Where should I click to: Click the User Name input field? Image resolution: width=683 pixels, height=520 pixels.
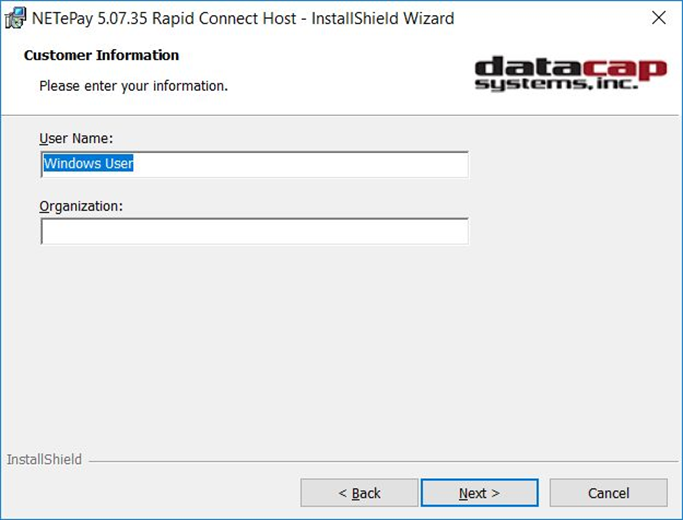pos(255,164)
